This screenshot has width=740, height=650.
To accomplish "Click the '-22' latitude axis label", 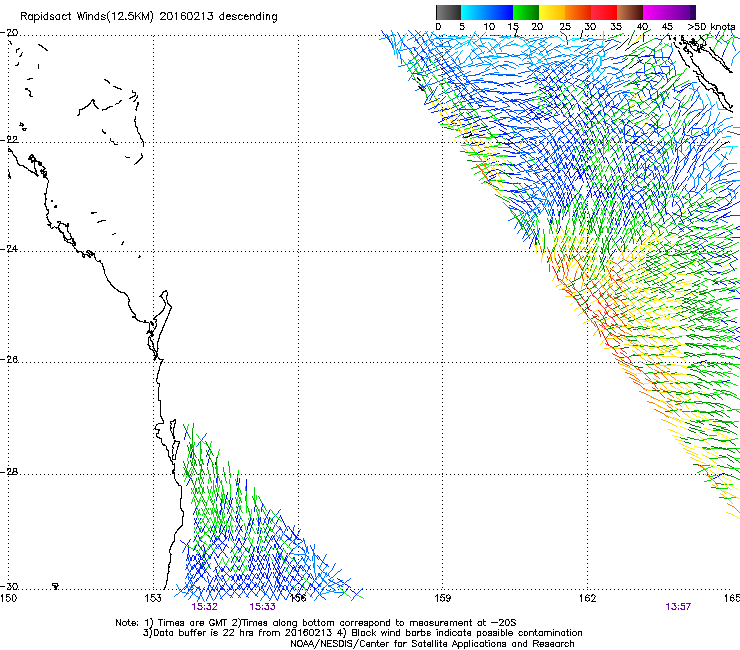I will 9,140.
